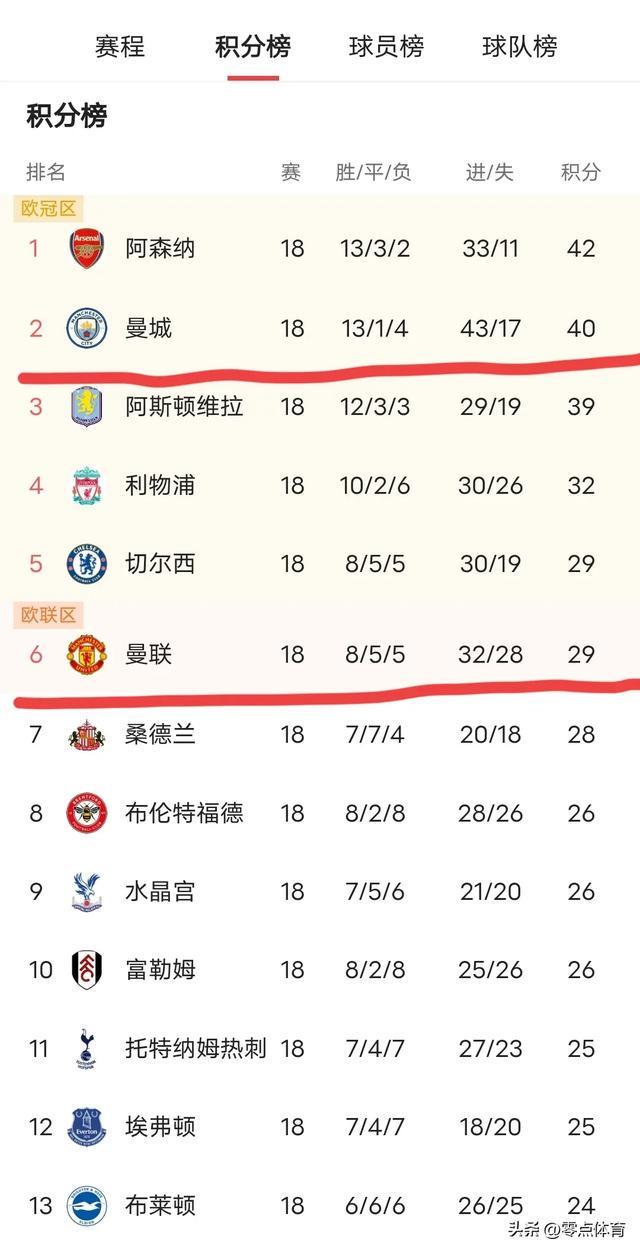
Task: Open the 球员榜 tab
Action: coord(385,45)
